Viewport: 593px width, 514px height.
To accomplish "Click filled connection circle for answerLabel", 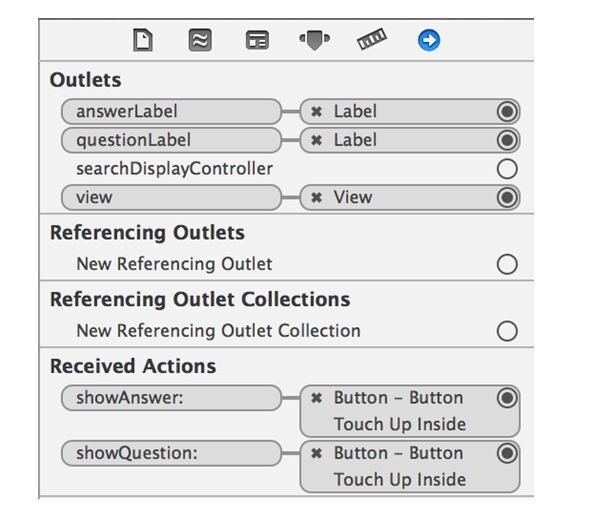I will [x=507, y=112].
